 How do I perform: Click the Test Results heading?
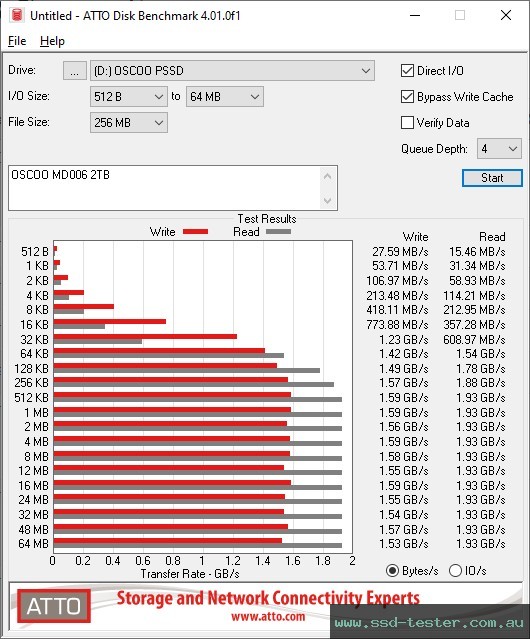pyautogui.click(x=267, y=219)
